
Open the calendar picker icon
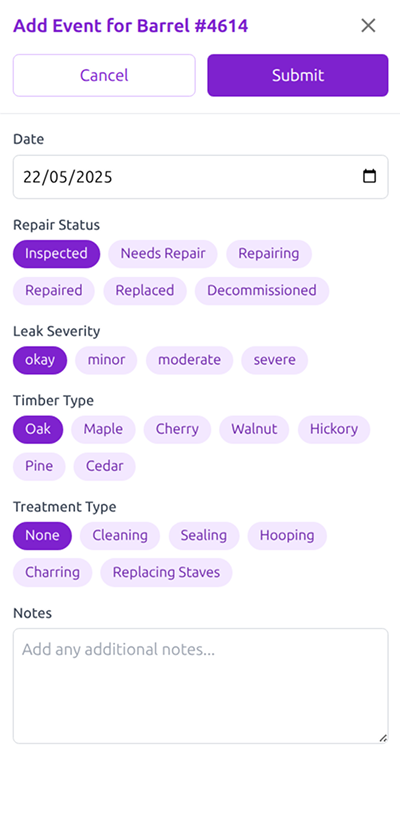(370, 176)
